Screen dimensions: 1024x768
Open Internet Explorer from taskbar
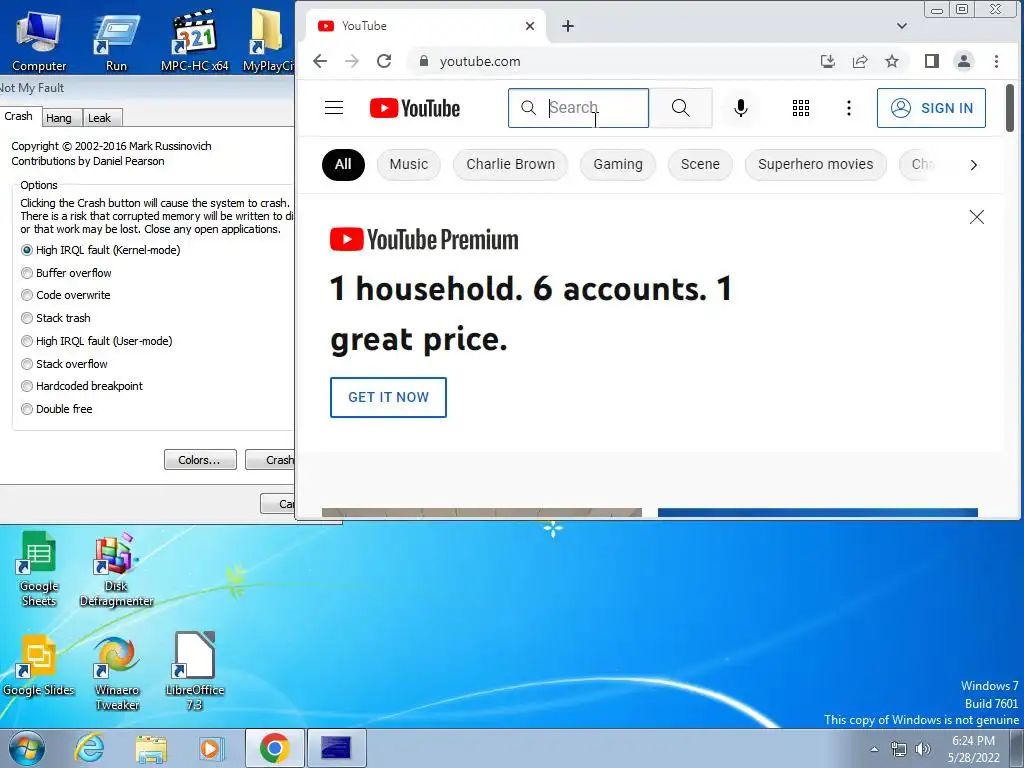(89, 748)
